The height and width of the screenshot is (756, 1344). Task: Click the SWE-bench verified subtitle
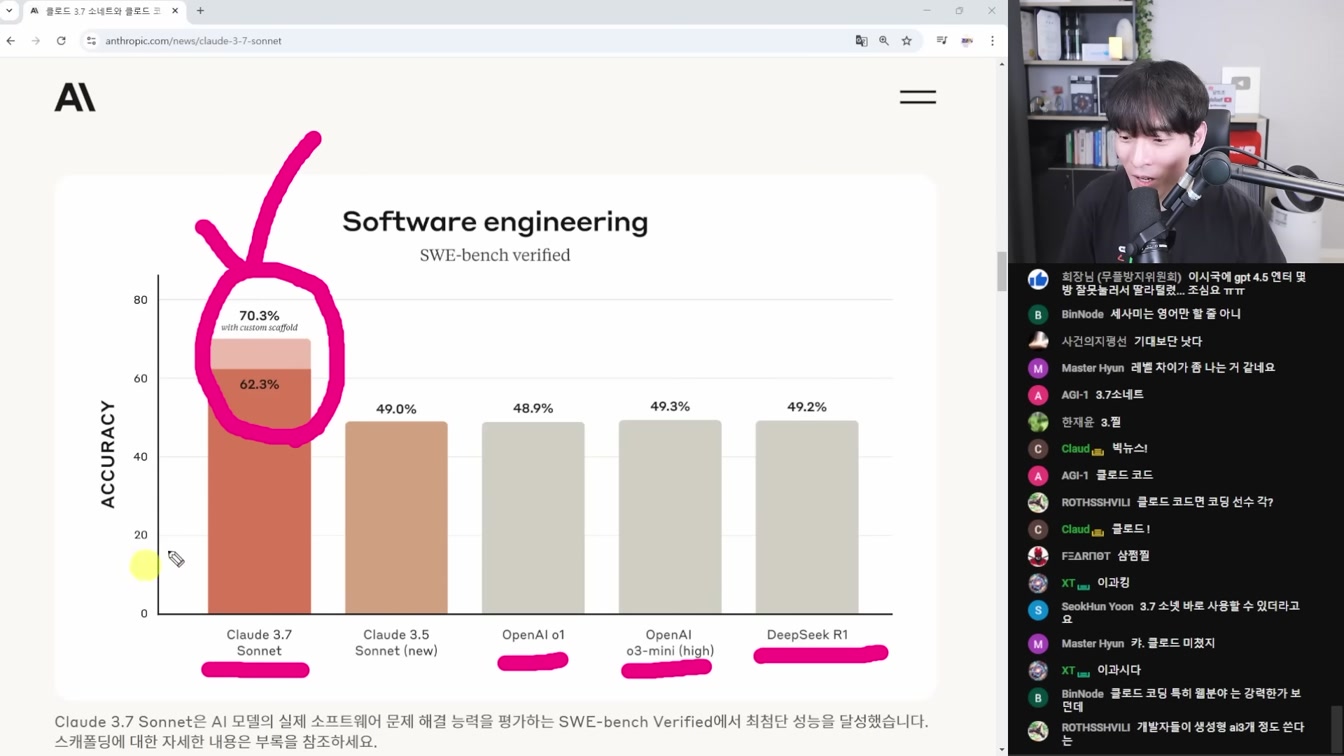tap(495, 255)
